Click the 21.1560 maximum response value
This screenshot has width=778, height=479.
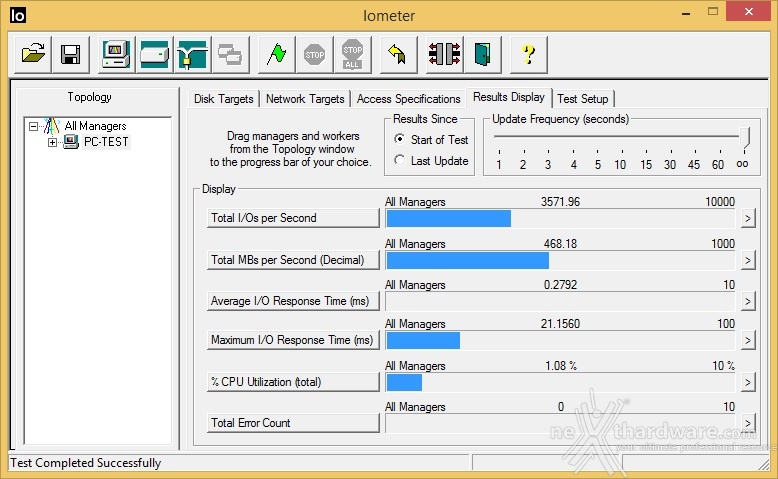tap(560, 324)
